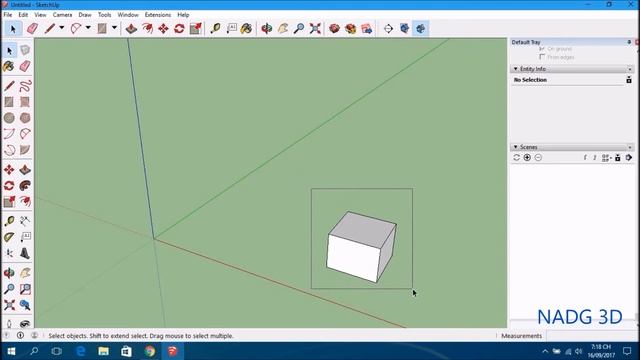Open File Explorer from the taskbar
This screenshot has height=360, width=640.
click(x=103, y=351)
